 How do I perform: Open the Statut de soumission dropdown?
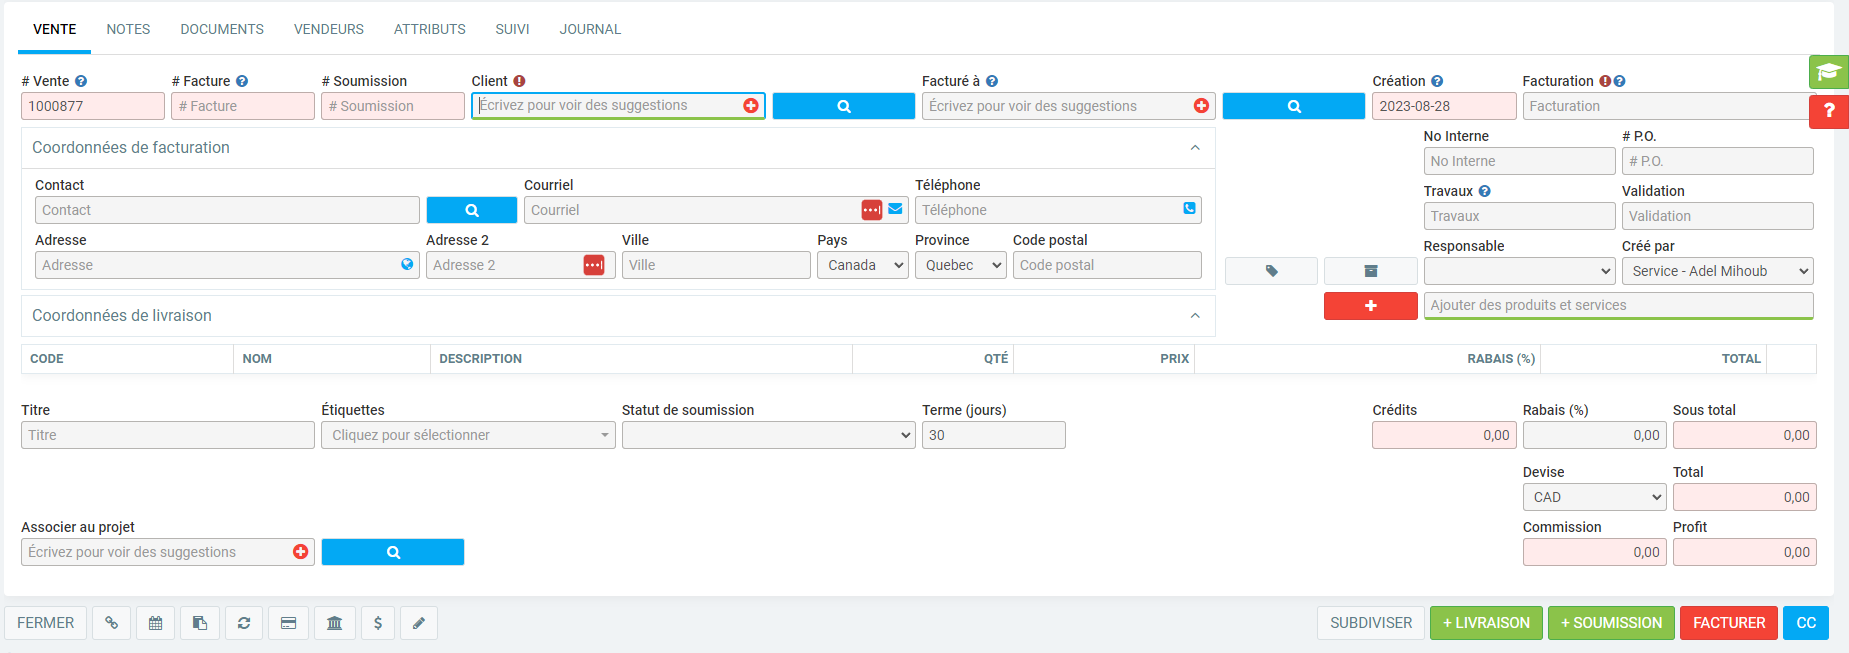tap(768, 435)
